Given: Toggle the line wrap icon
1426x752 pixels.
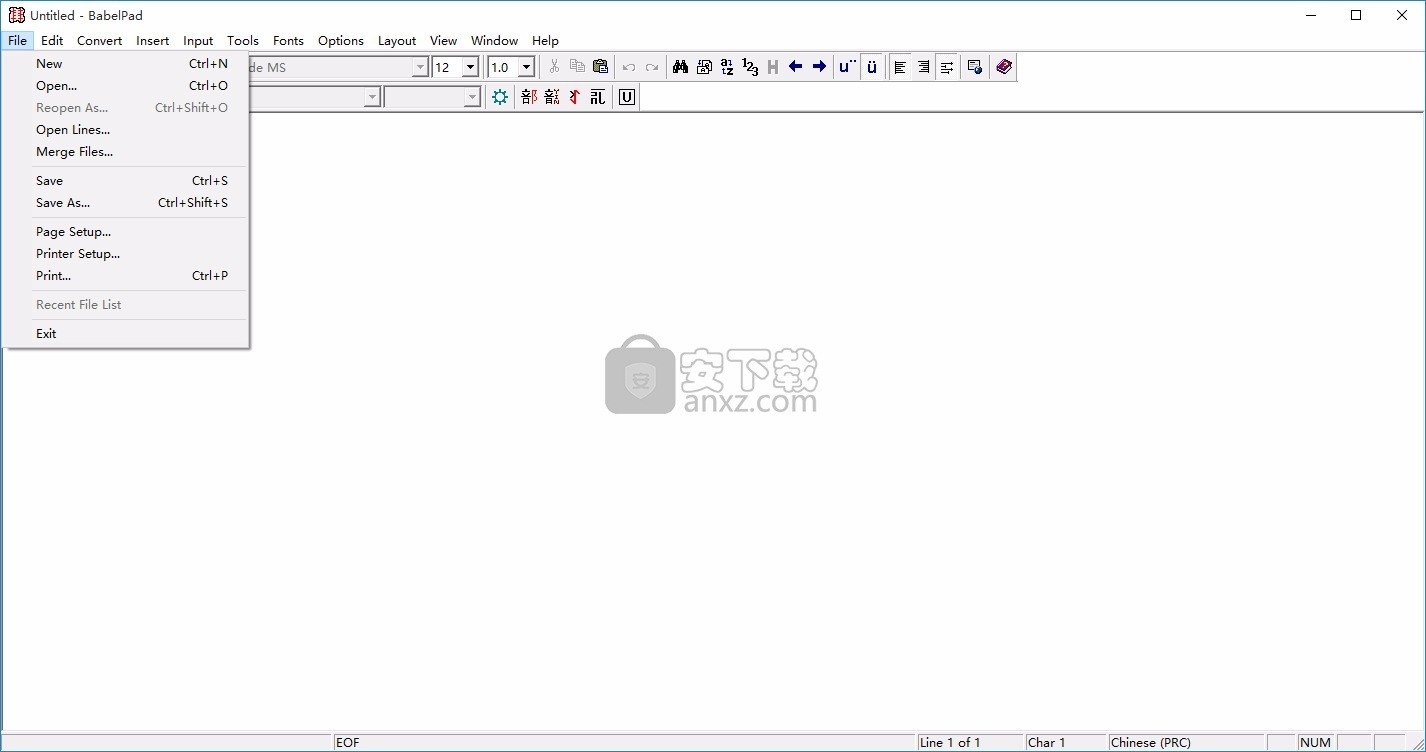Looking at the screenshot, I should [946, 67].
